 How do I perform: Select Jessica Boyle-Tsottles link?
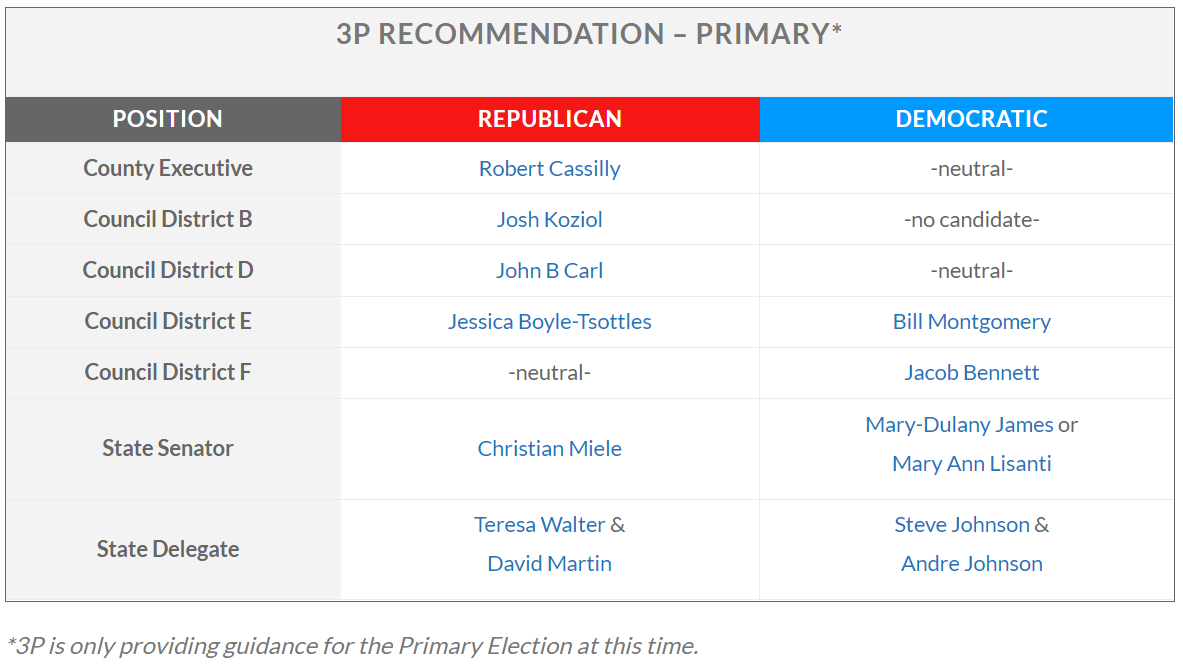549,321
